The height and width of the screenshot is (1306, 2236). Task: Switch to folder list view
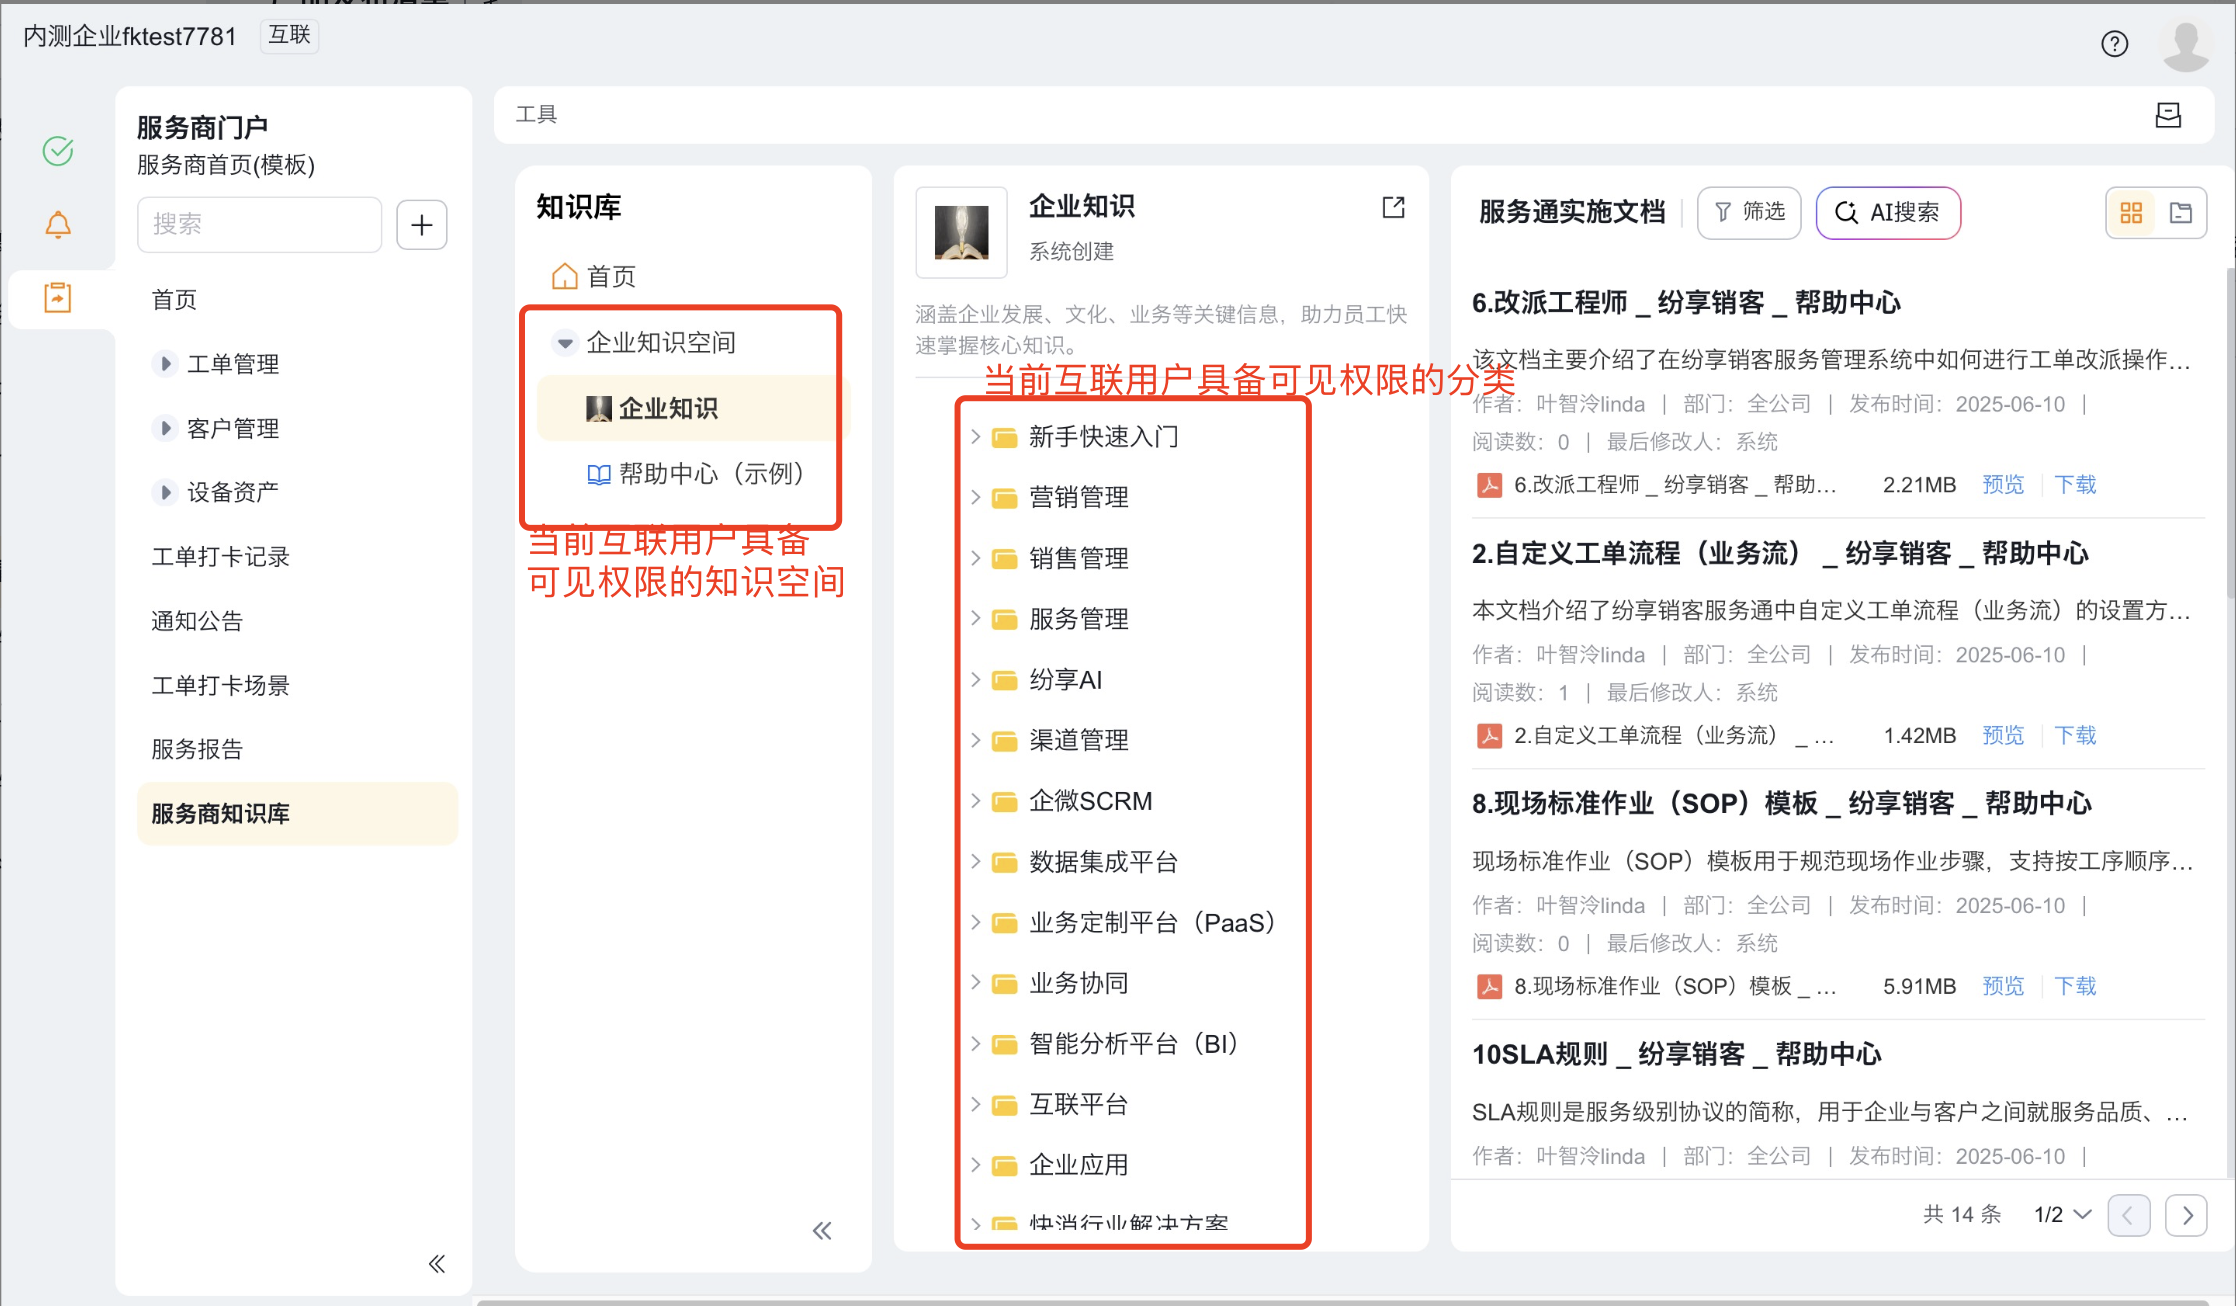pyautogui.click(x=2181, y=213)
